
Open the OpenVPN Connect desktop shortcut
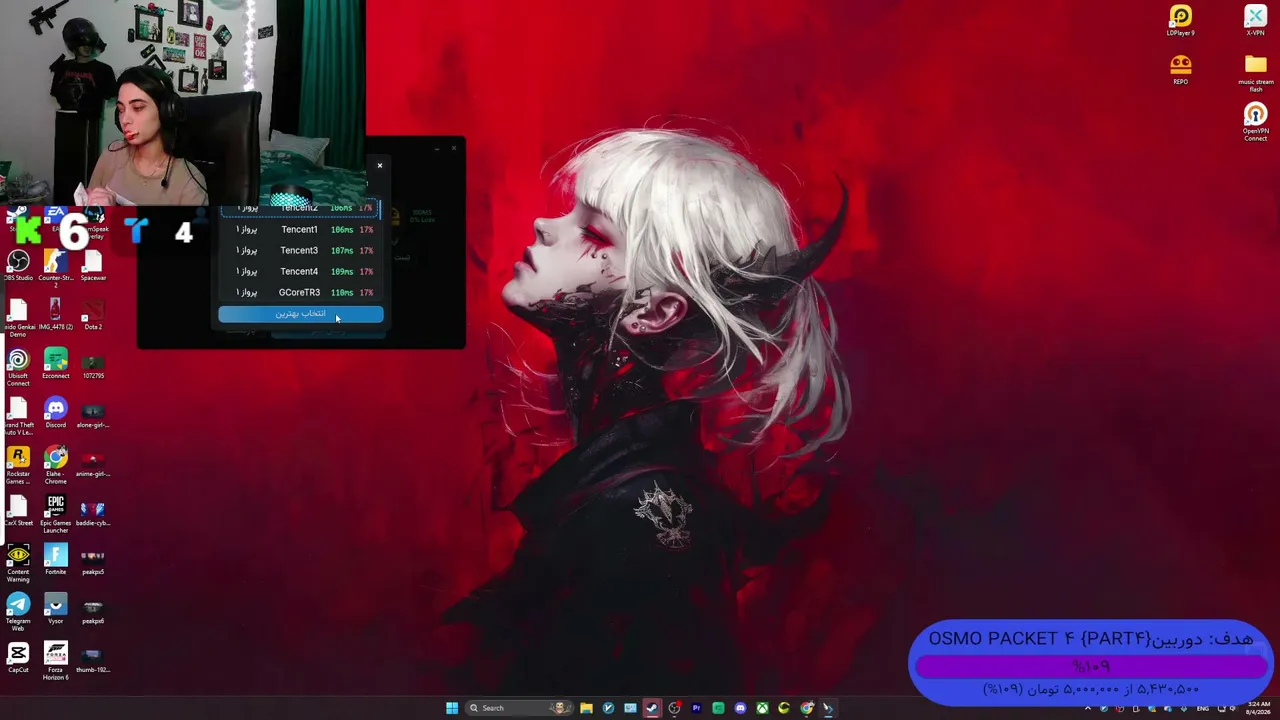pyautogui.click(x=1255, y=122)
